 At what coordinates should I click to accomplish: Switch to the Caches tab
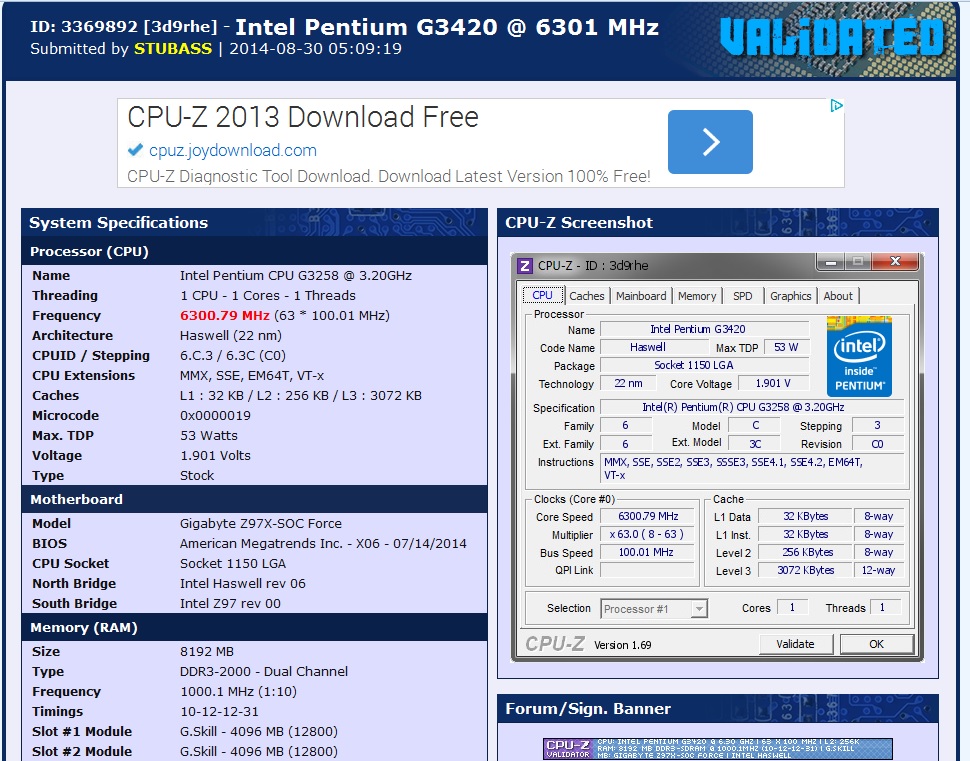pos(586,296)
